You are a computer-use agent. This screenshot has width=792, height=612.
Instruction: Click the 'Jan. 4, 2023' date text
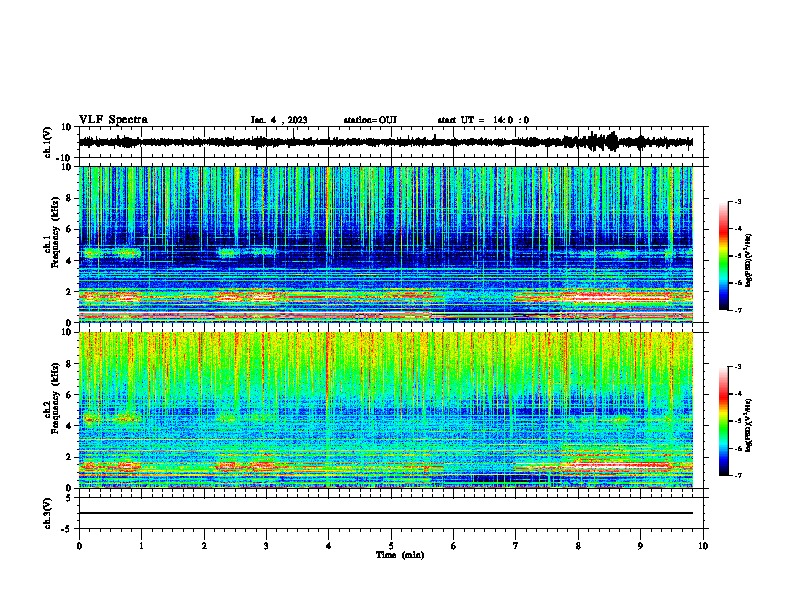click(279, 120)
